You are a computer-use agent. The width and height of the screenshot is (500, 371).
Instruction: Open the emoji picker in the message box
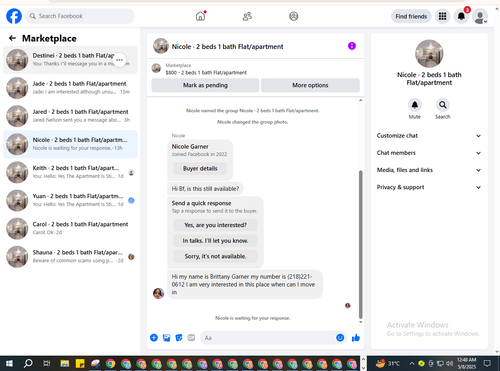click(x=340, y=338)
